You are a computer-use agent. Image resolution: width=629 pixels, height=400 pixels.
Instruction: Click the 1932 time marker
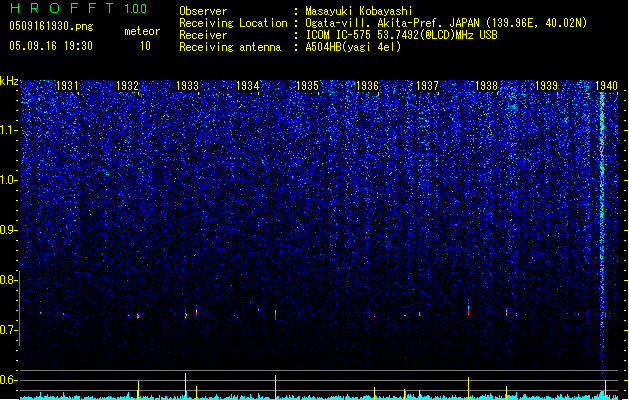pyautogui.click(x=127, y=85)
